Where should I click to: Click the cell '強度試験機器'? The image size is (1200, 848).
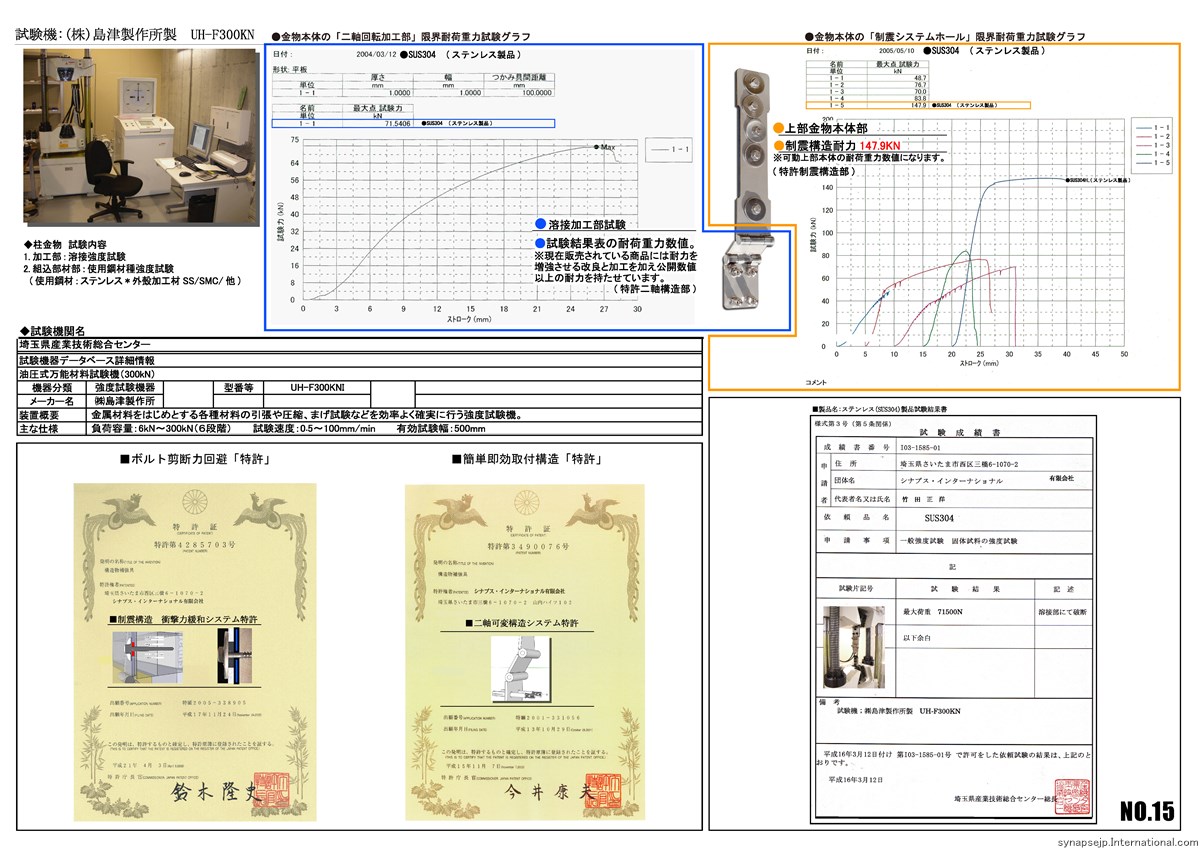coord(125,386)
